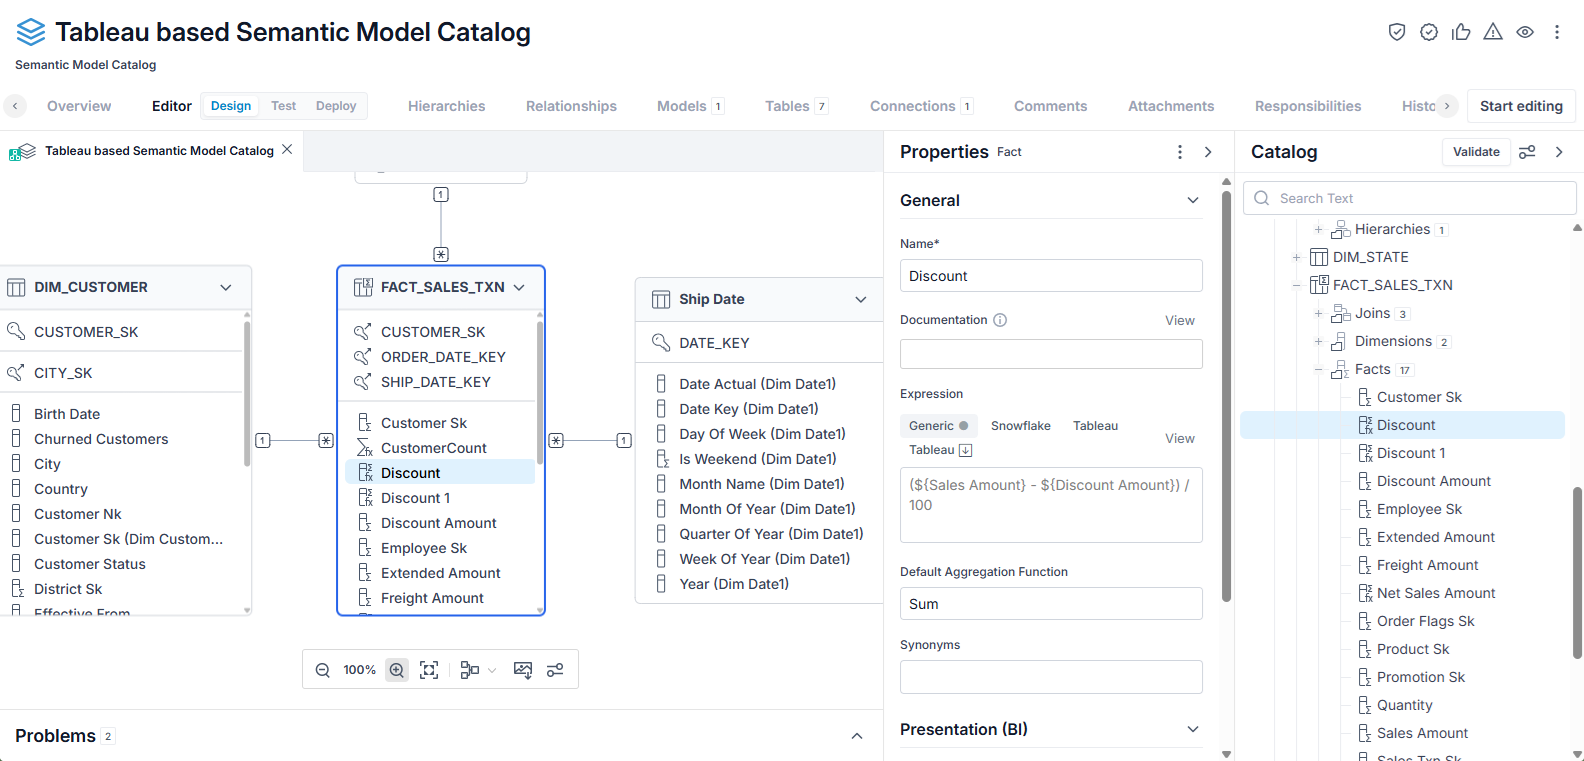This screenshot has width=1584, height=761.
Task: Collapse the Presentation (BI) section
Action: click(1193, 729)
